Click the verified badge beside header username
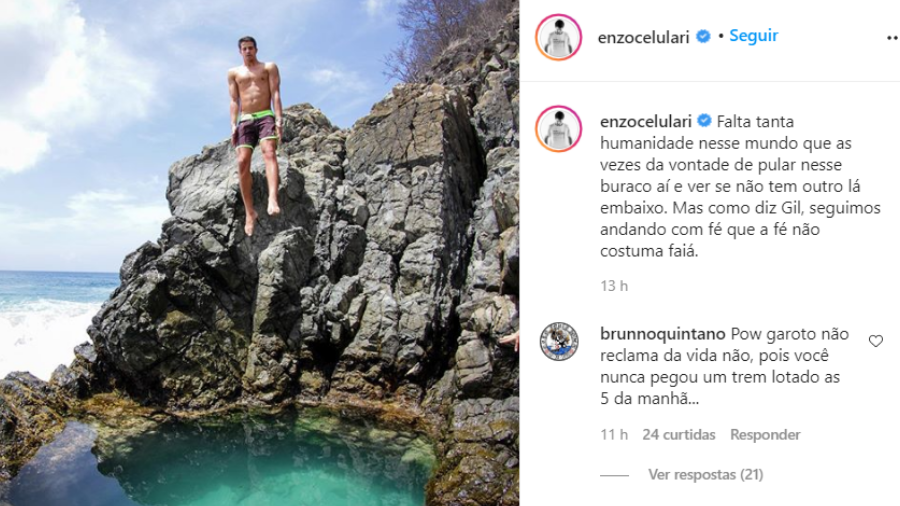Viewport: 900px width, 506px height. pyautogui.click(x=703, y=37)
